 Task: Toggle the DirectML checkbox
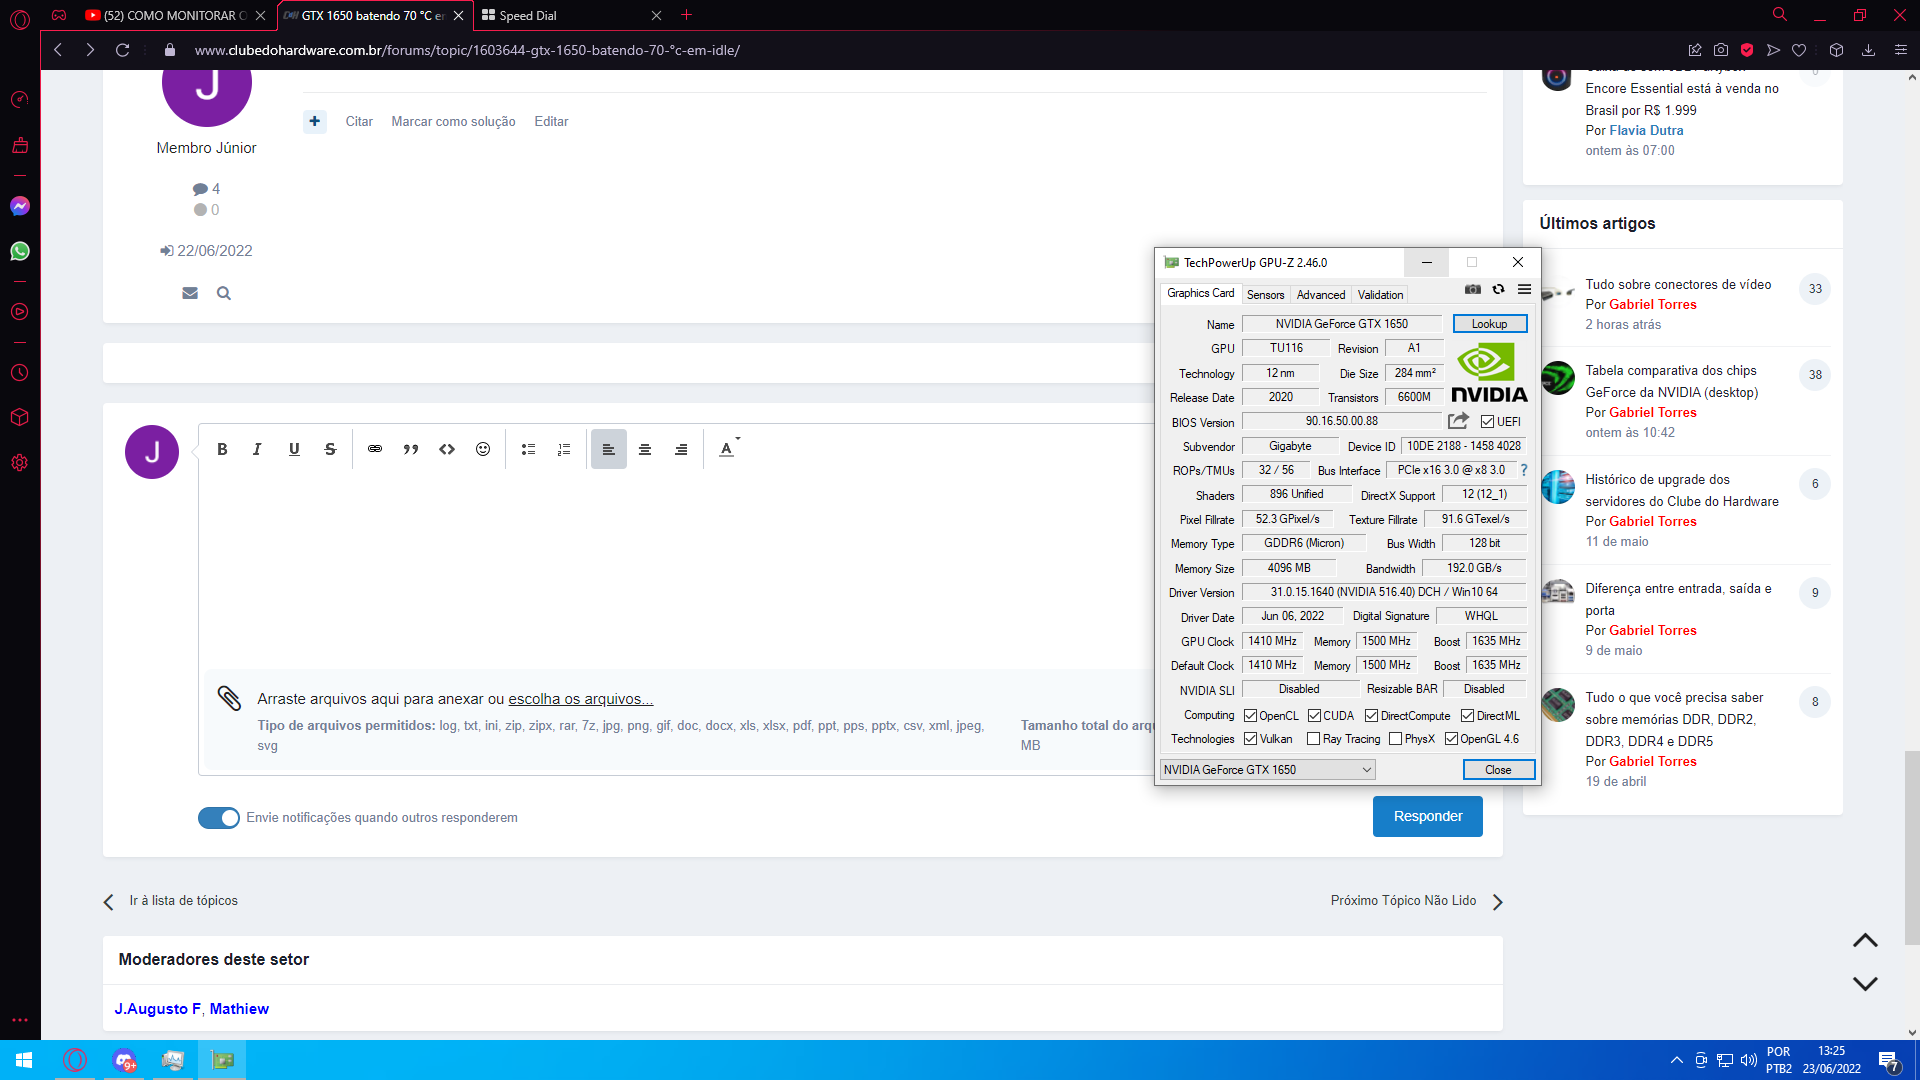point(1467,716)
